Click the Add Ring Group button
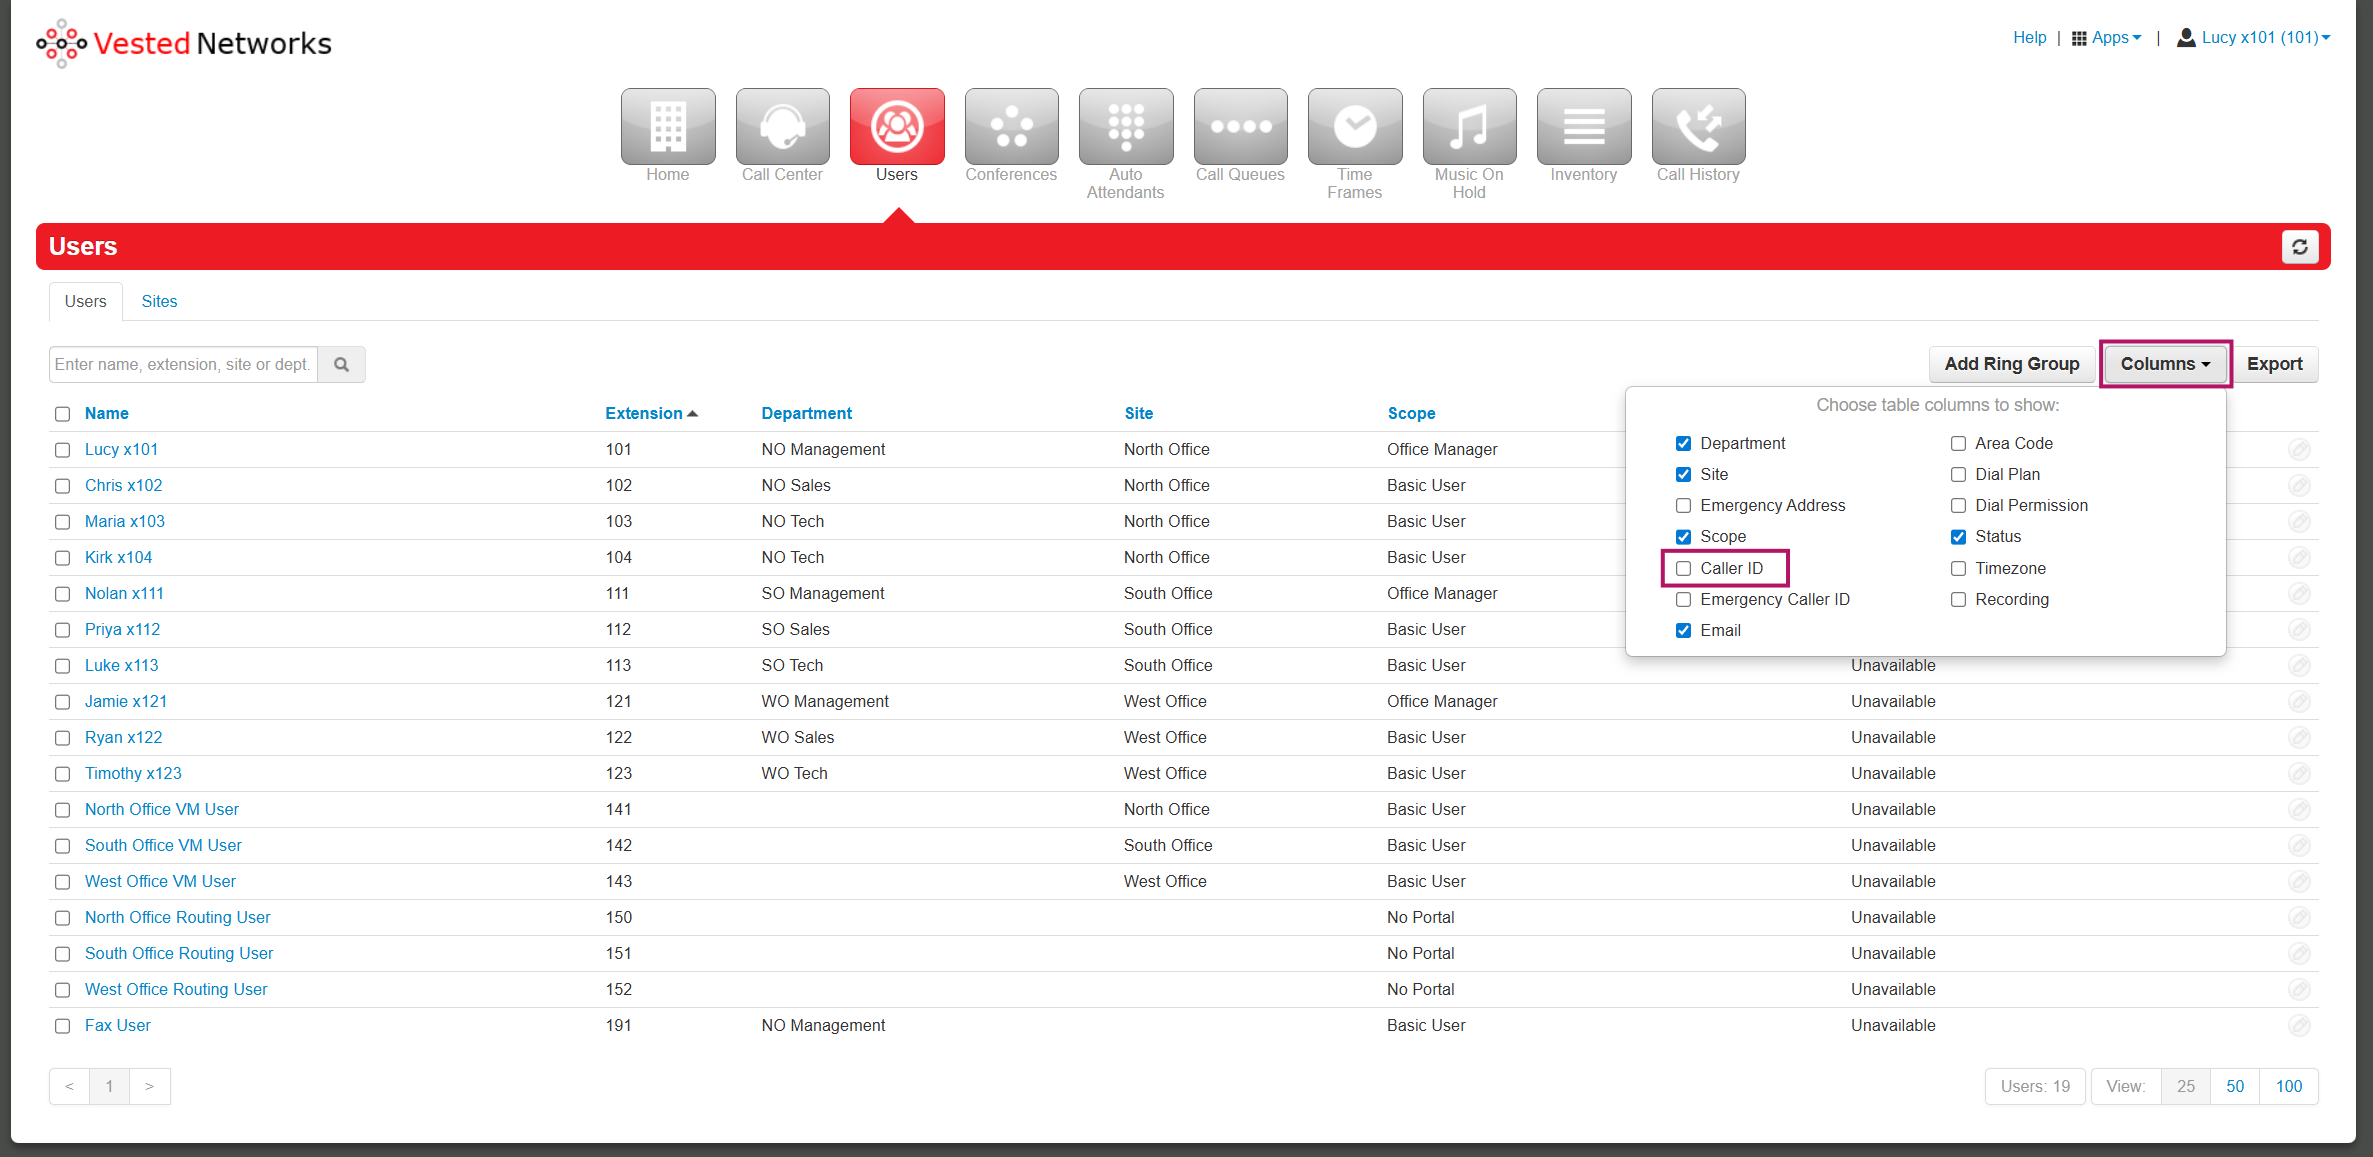 (2011, 364)
